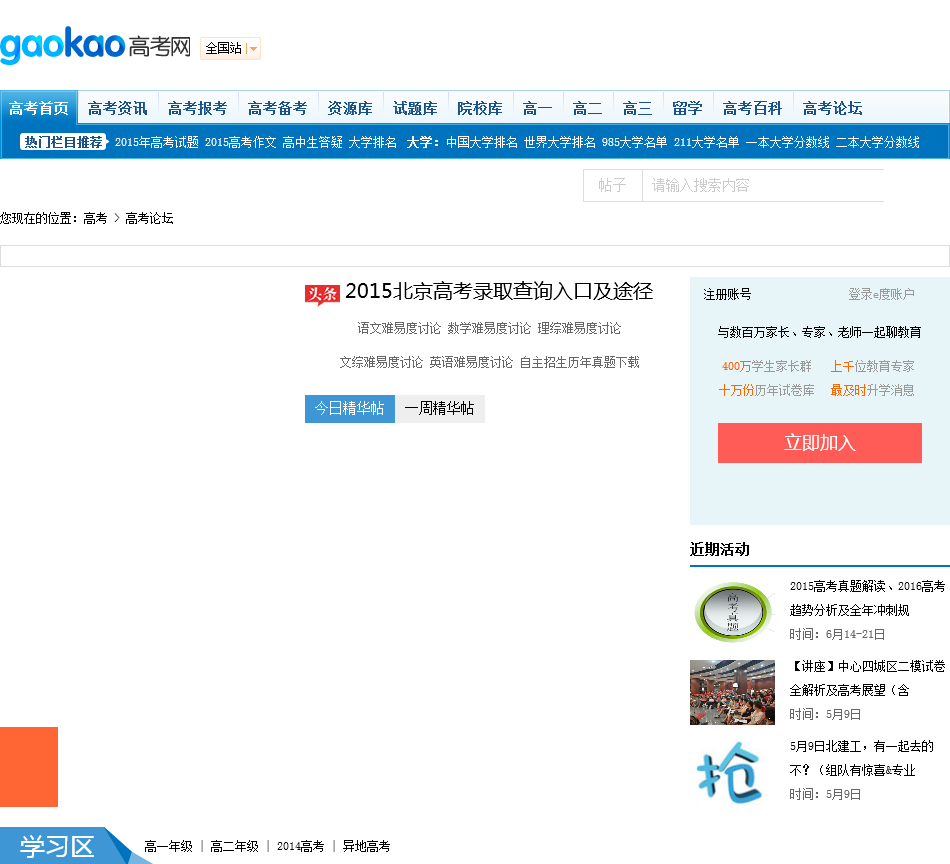Open the 高中生答疑 link
The height and width of the screenshot is (864, 950).
coord(313,142)
